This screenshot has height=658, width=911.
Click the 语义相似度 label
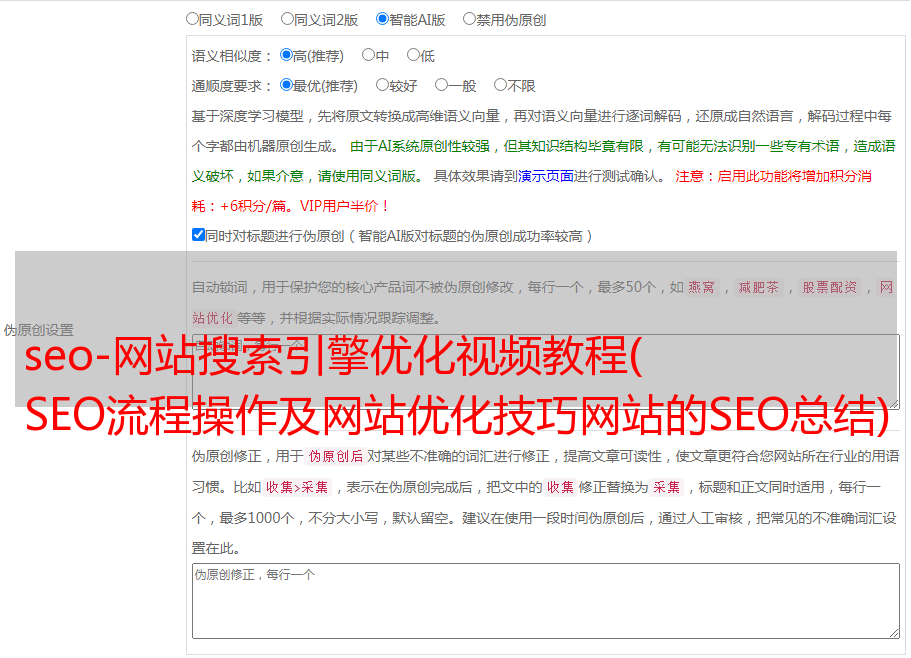[x=231, y=56]
